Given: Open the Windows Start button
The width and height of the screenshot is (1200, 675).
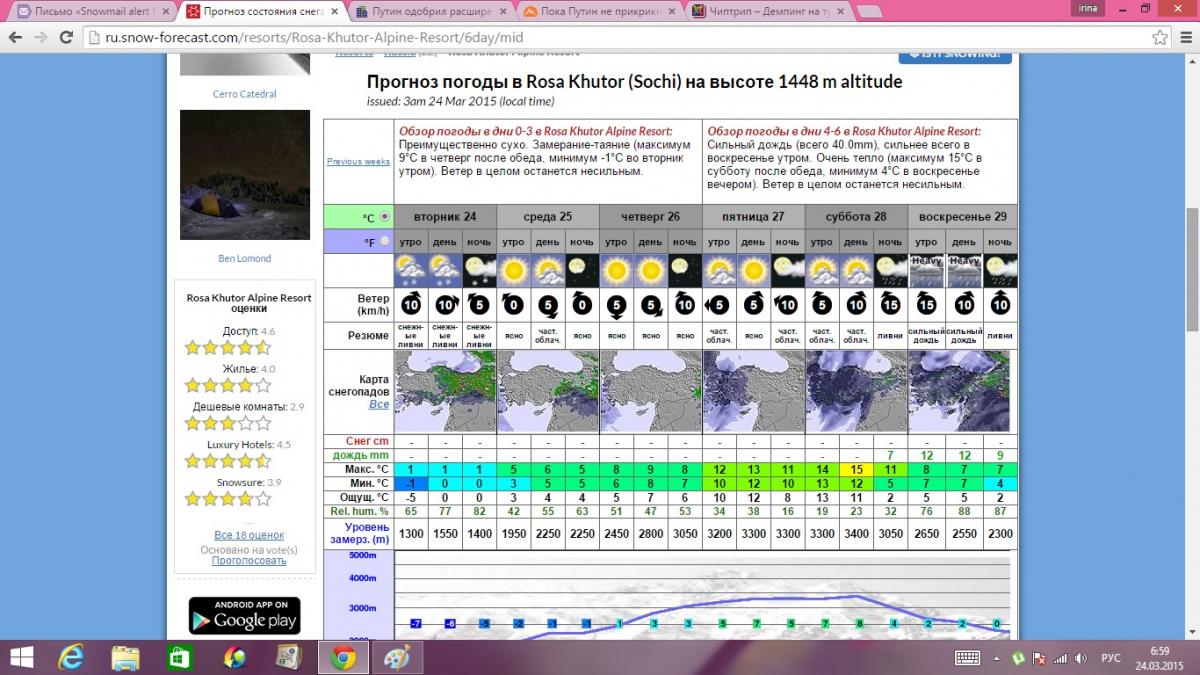Looking at the screenshot, I should [x=21, y=657].
